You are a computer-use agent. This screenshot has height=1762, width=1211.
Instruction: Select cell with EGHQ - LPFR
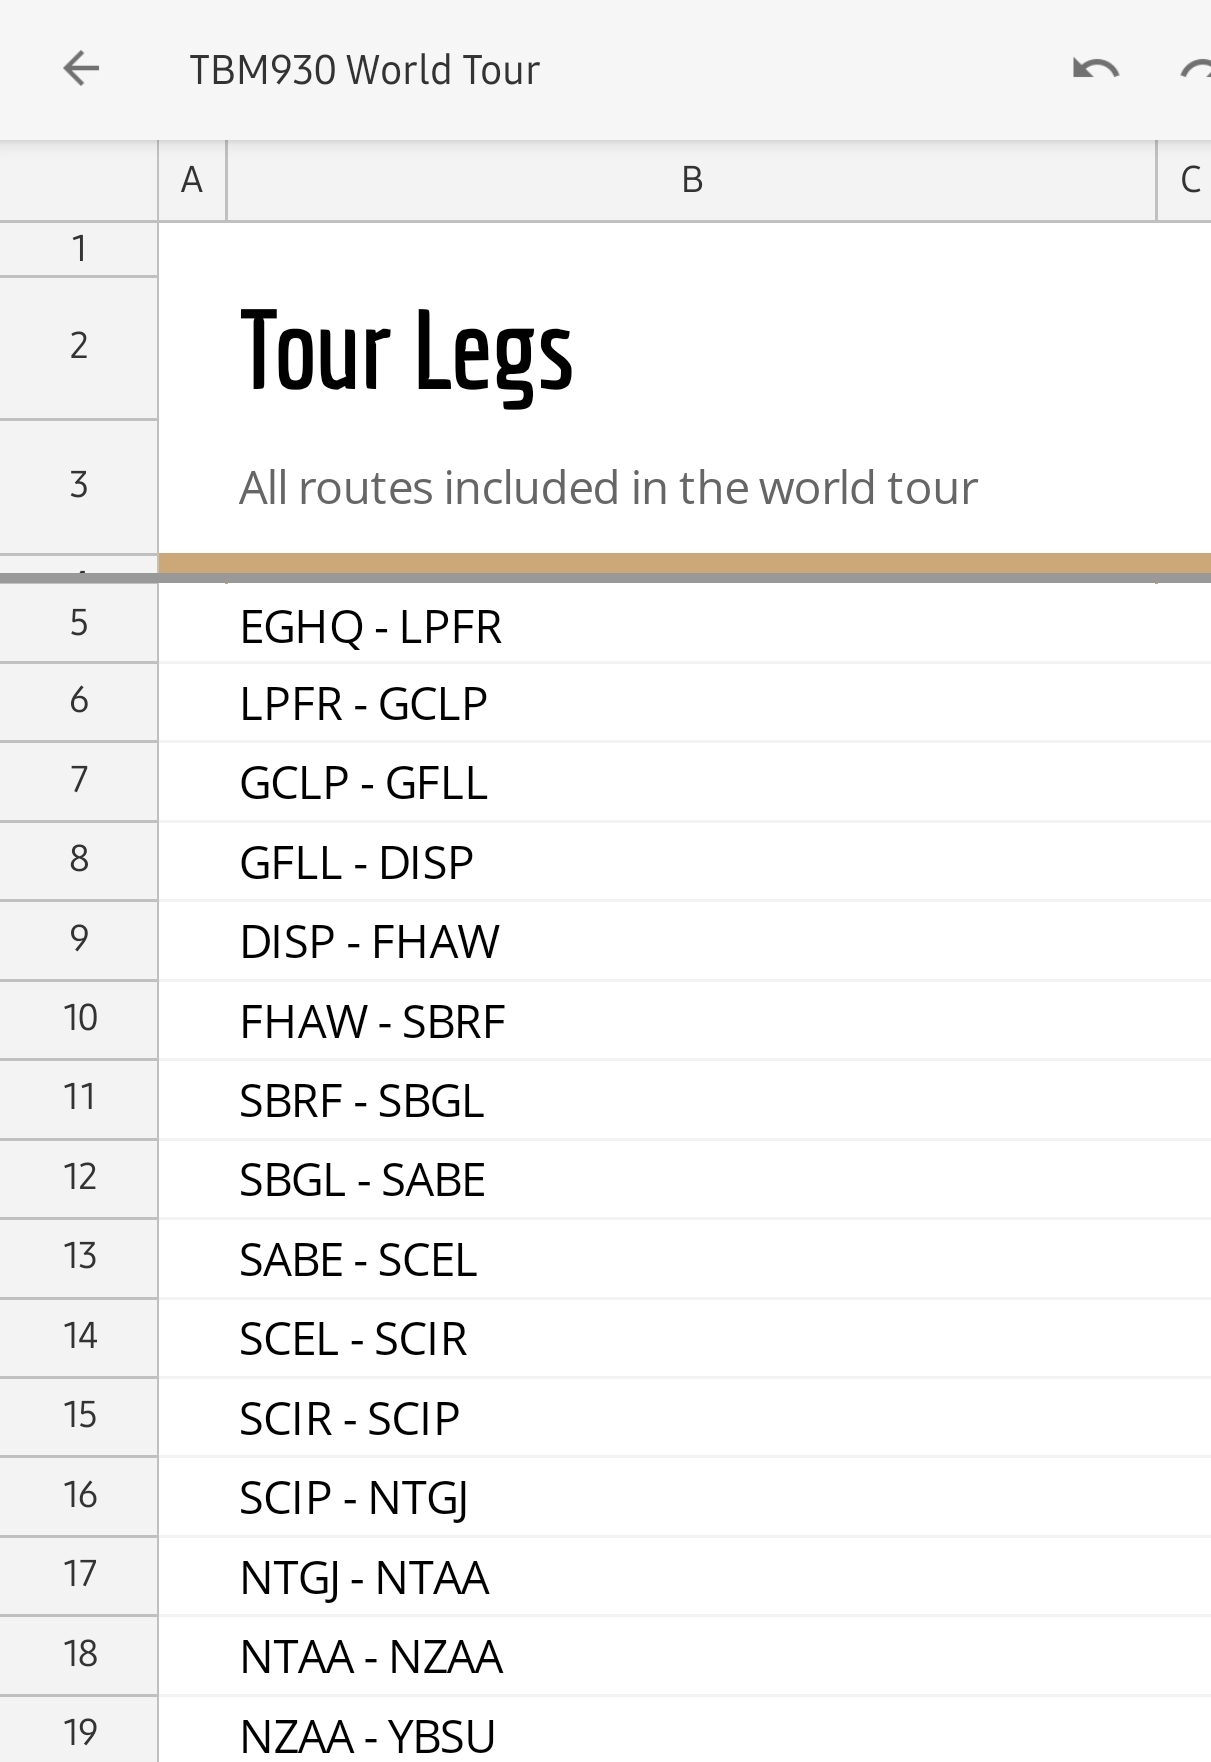371,627
